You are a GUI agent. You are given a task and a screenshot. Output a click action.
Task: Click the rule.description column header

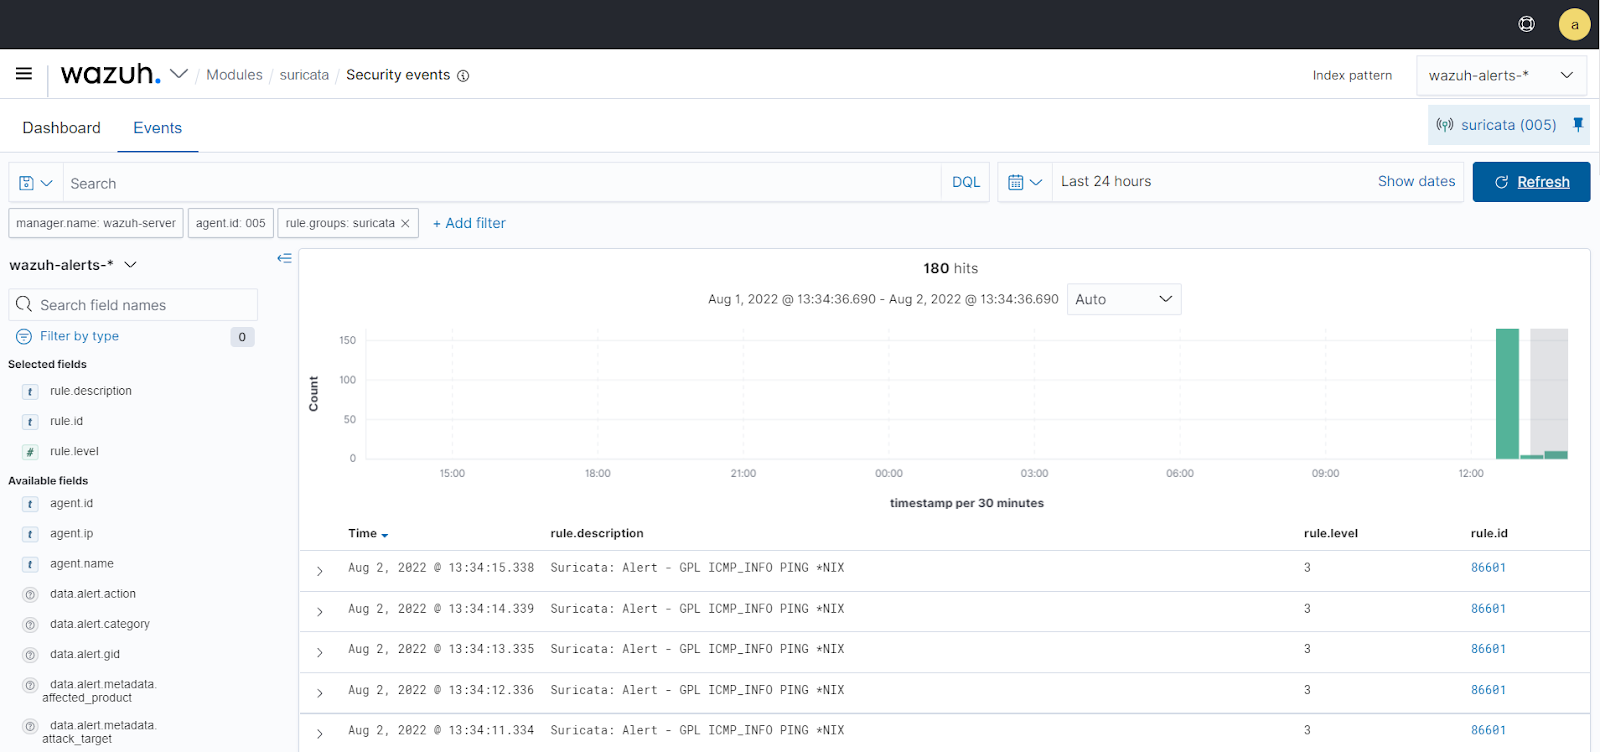click(597, 534)
